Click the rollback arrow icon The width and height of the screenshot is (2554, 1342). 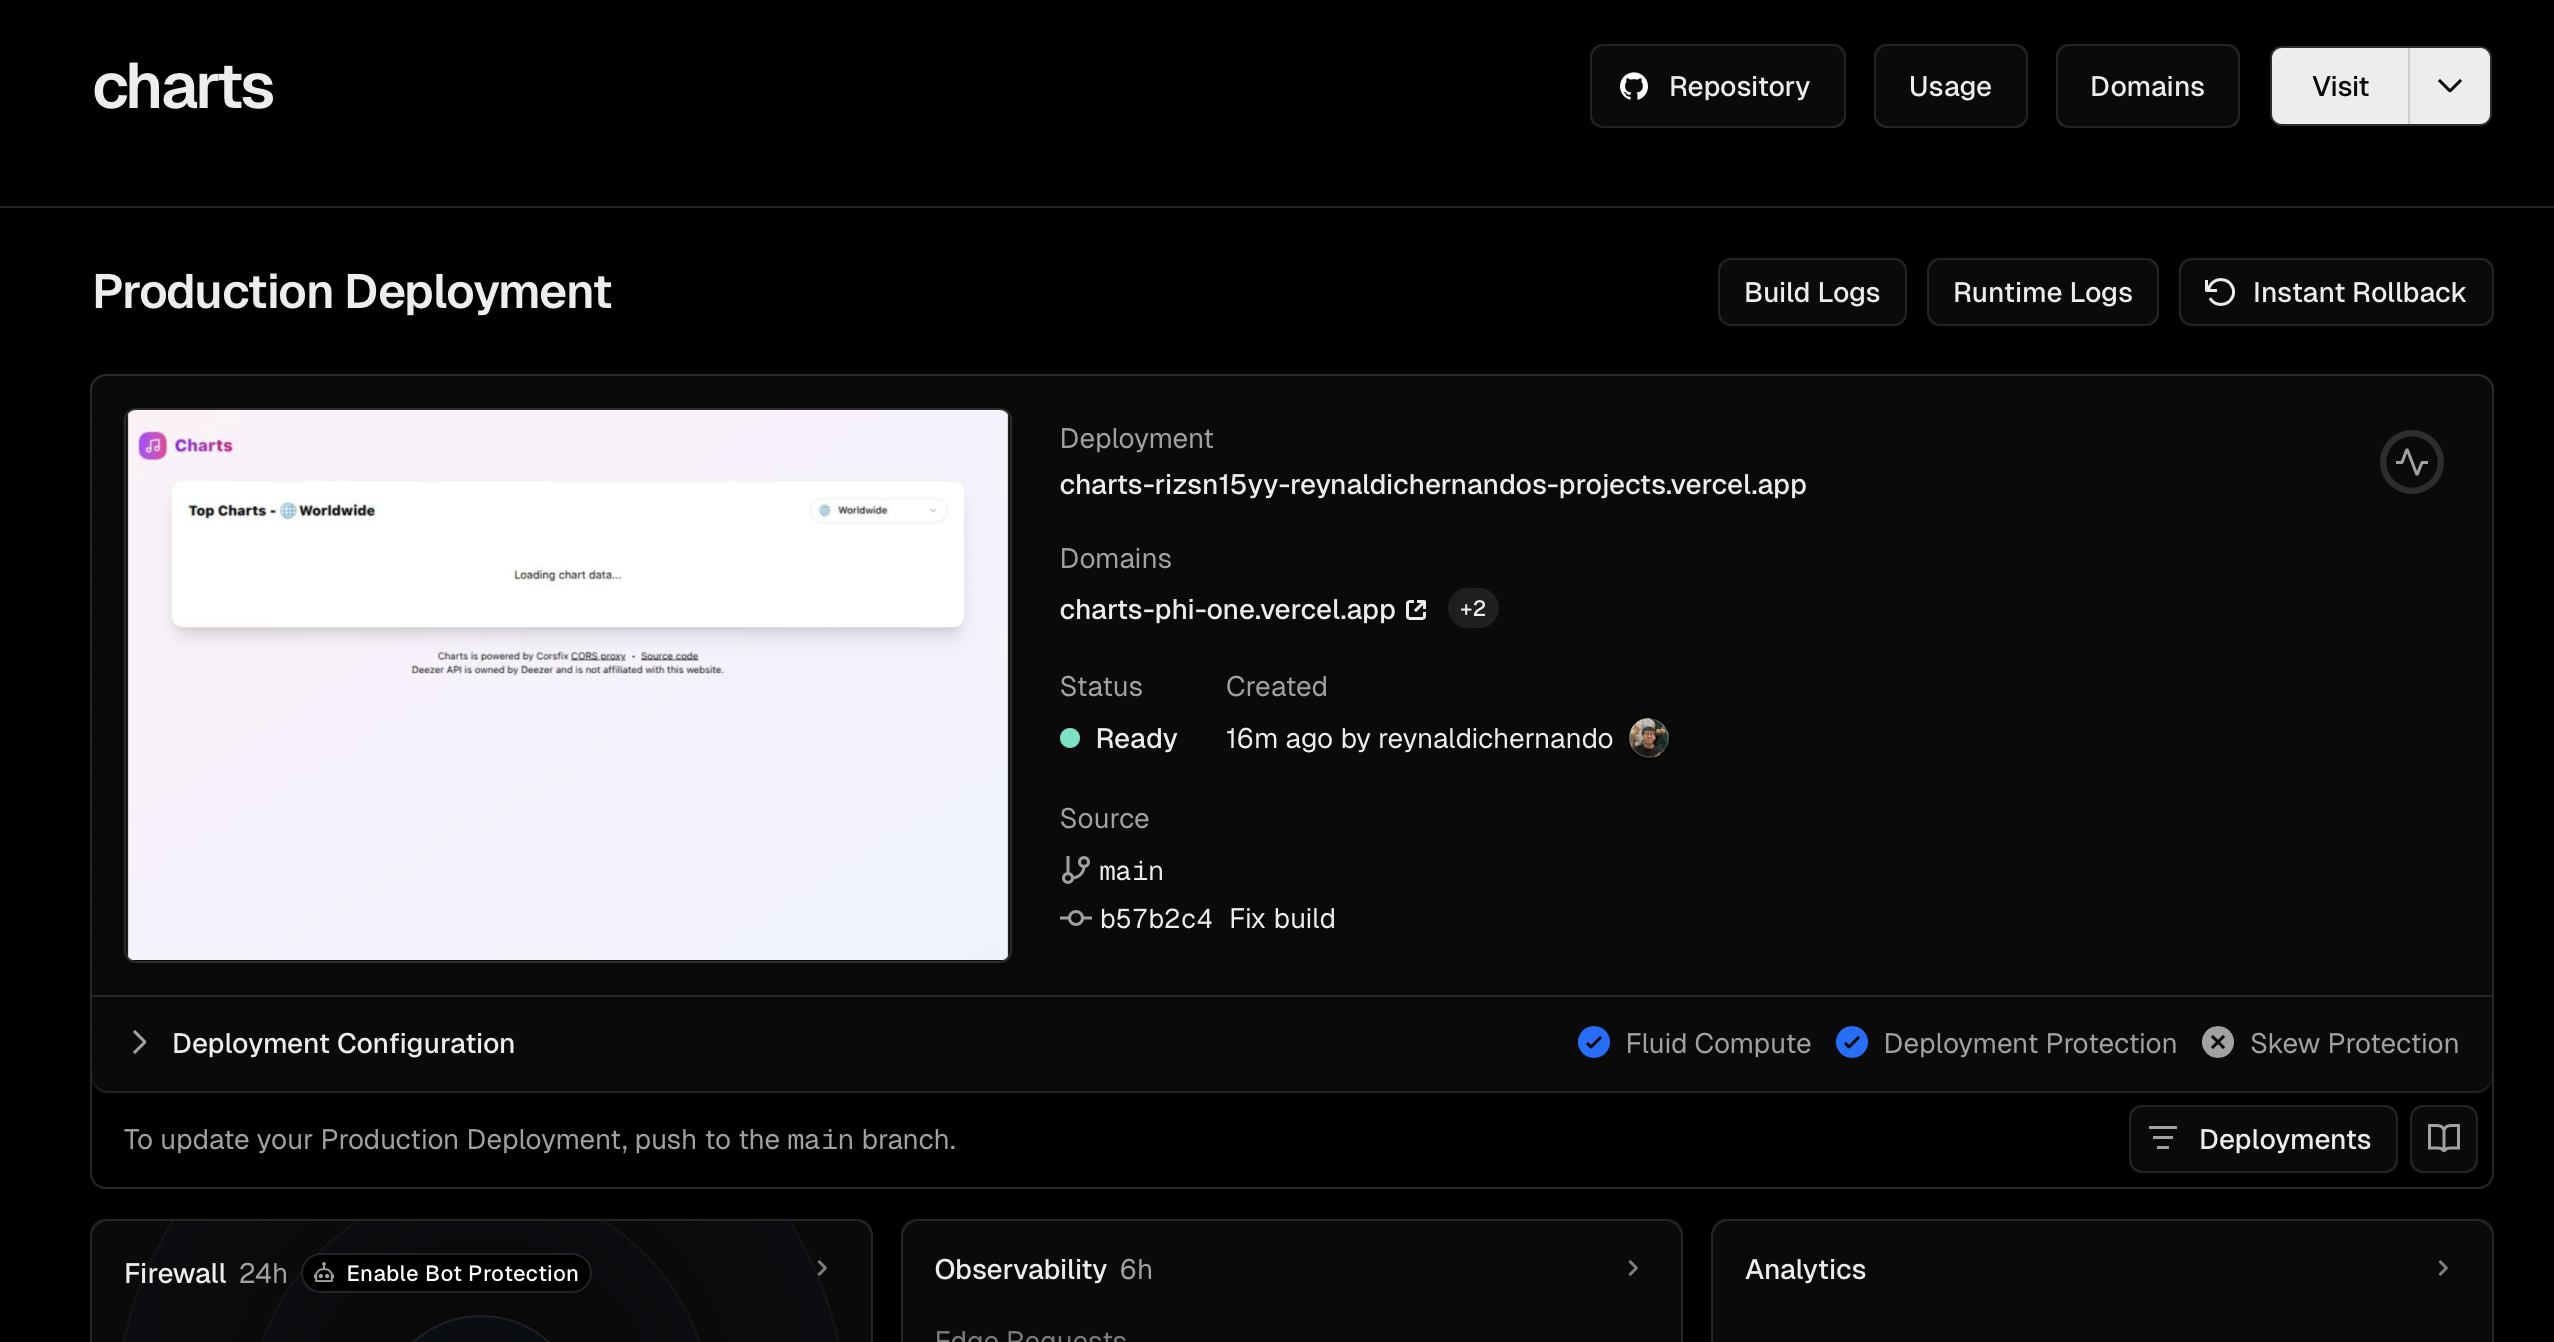pos(2220,292)
